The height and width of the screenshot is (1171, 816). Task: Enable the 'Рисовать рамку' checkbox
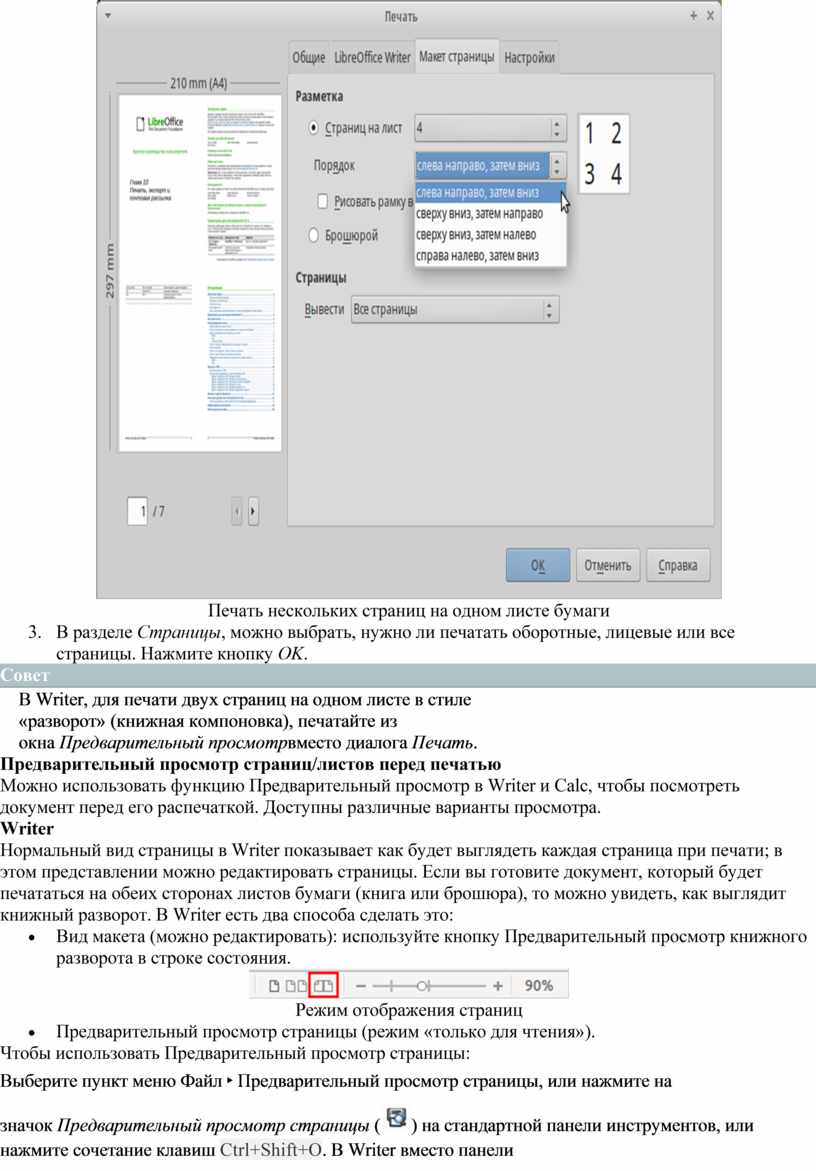point(323,201)
